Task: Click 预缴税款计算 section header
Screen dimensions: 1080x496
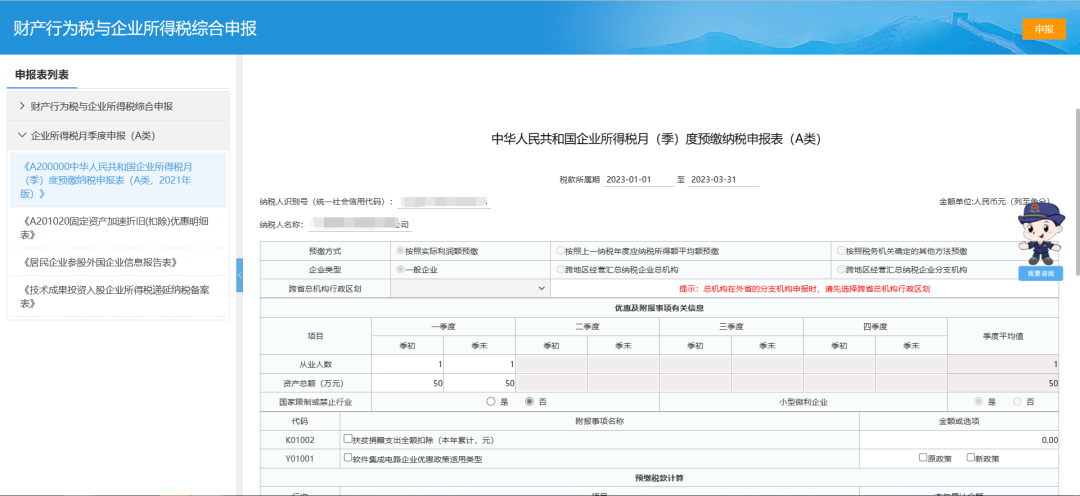Action: [659, 477]
